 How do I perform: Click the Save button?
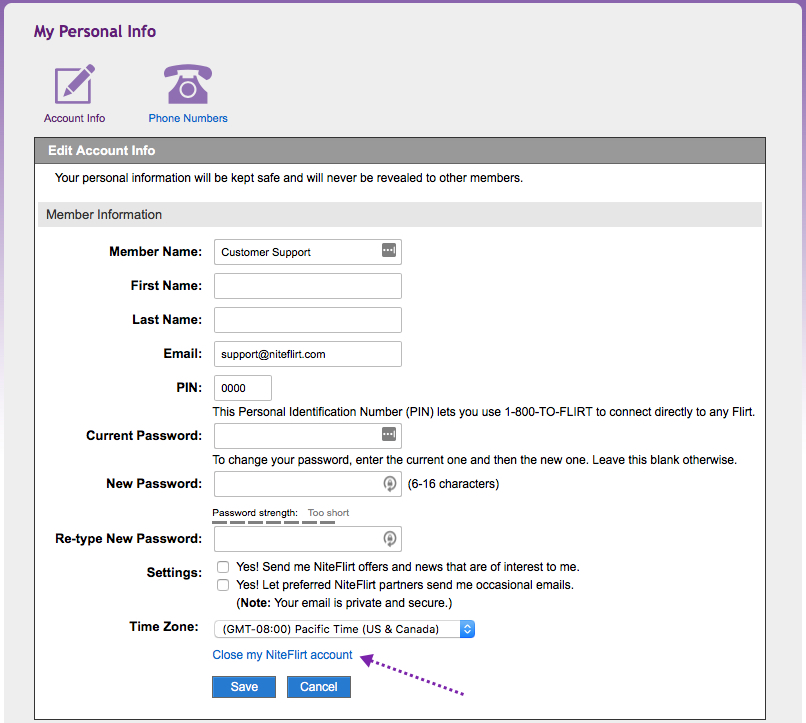coord(244,687)
